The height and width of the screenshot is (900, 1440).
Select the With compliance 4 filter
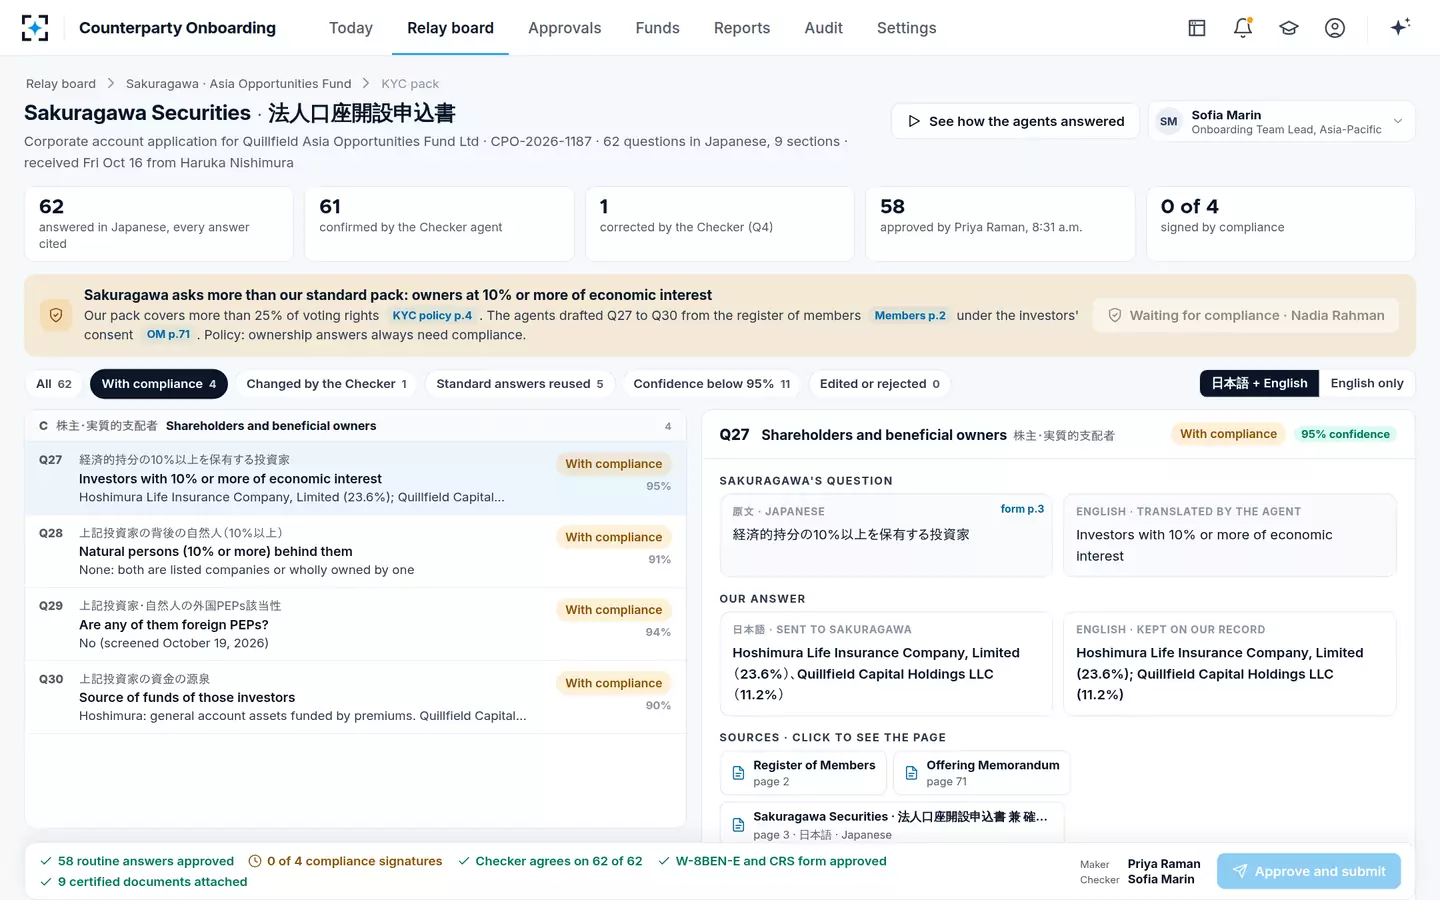click(x=159, y=384)
